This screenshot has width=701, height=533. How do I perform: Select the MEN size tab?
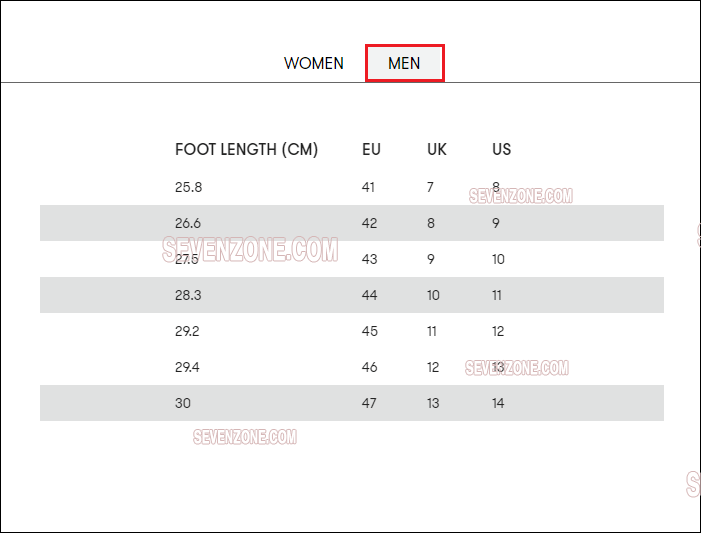[x=405, y=63]
